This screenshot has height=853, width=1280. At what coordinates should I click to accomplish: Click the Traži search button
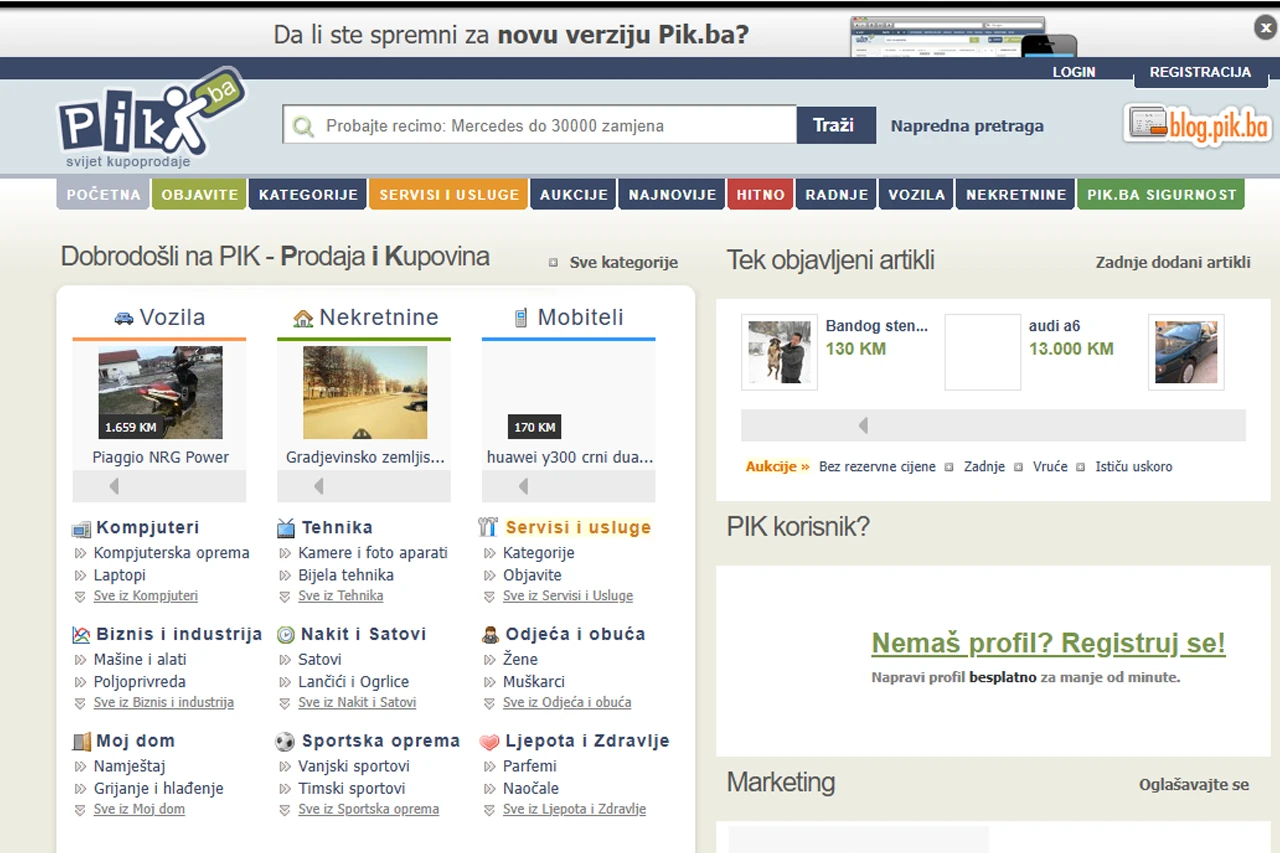click(x=836, y=125)
